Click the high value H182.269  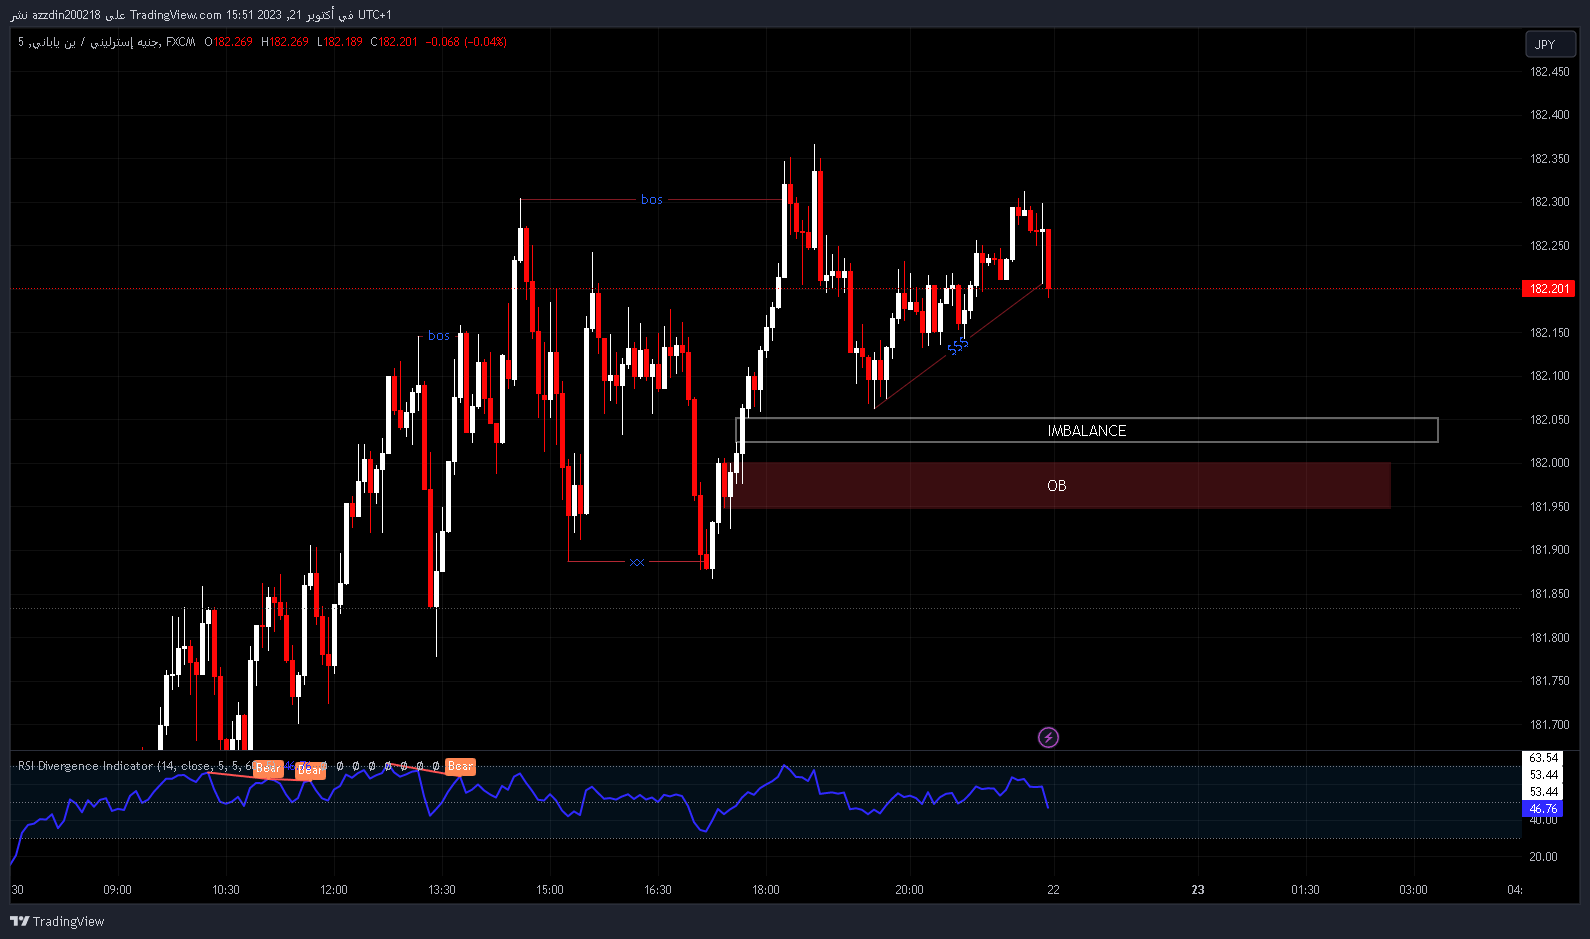285,42
